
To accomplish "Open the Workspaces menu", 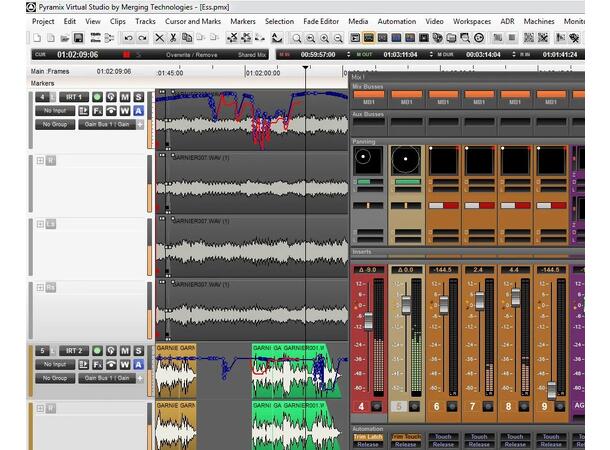I will coord(472,21).
